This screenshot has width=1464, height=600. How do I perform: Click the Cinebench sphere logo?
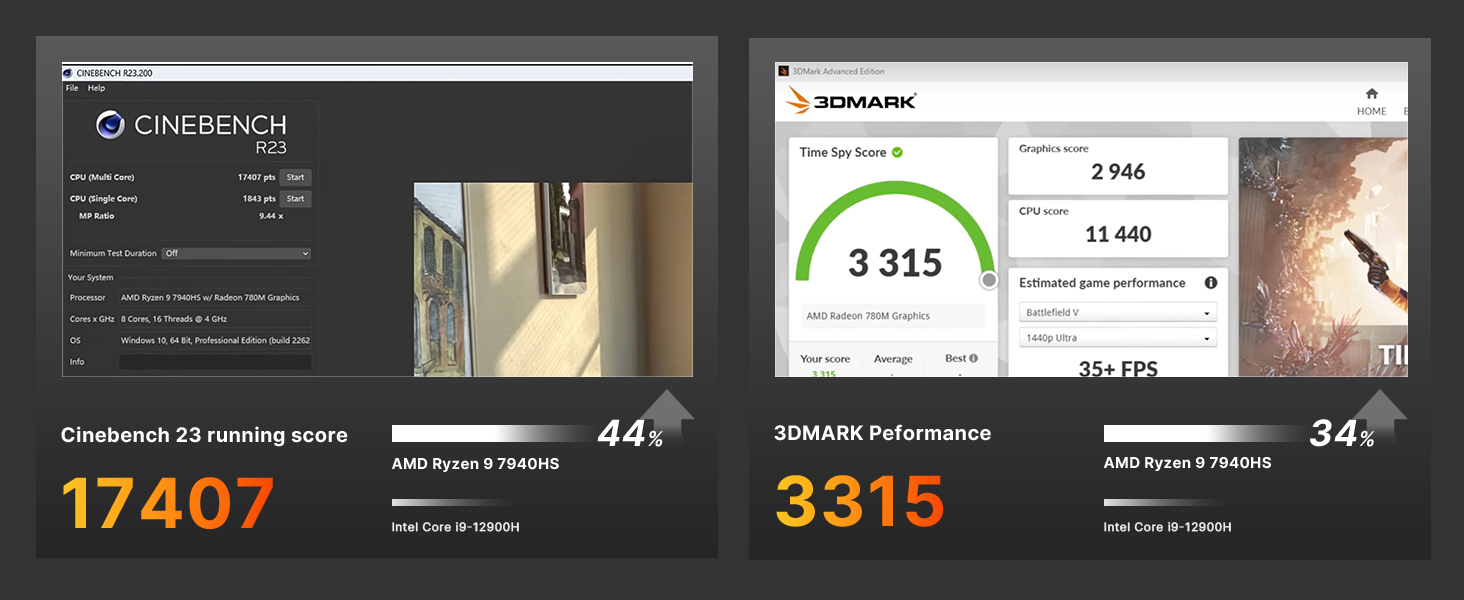[110, 126]
